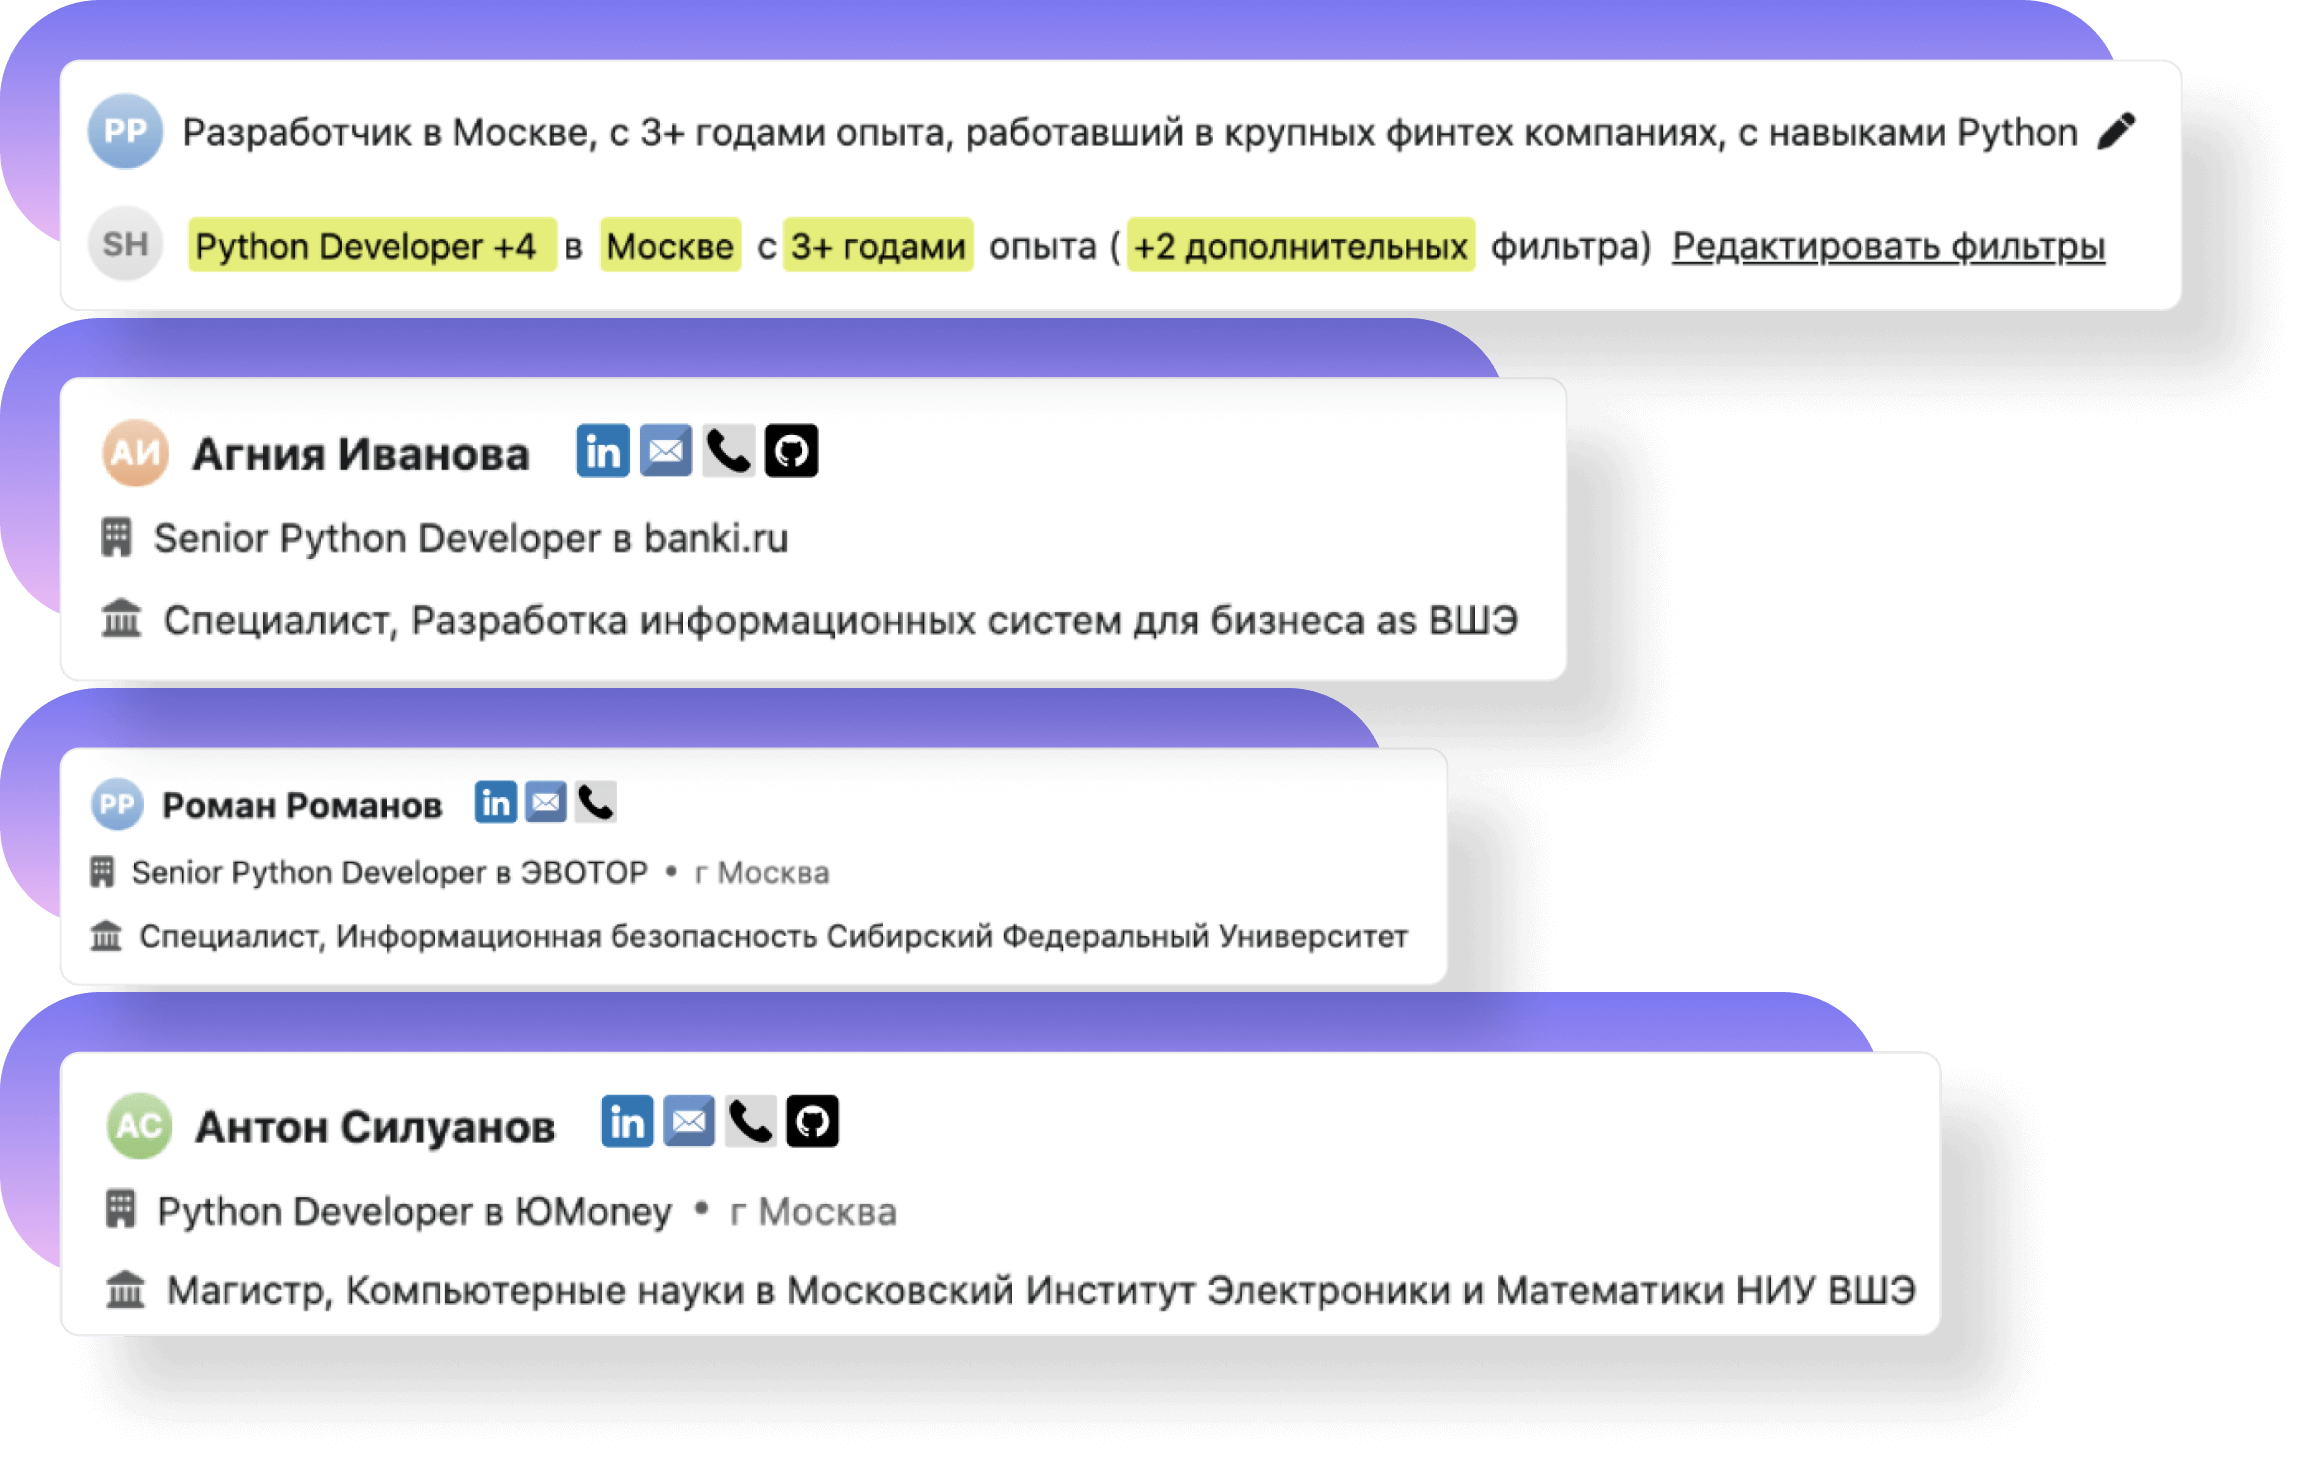
Task: Open candidate name Агния Иванова
Action: (360, 455)
